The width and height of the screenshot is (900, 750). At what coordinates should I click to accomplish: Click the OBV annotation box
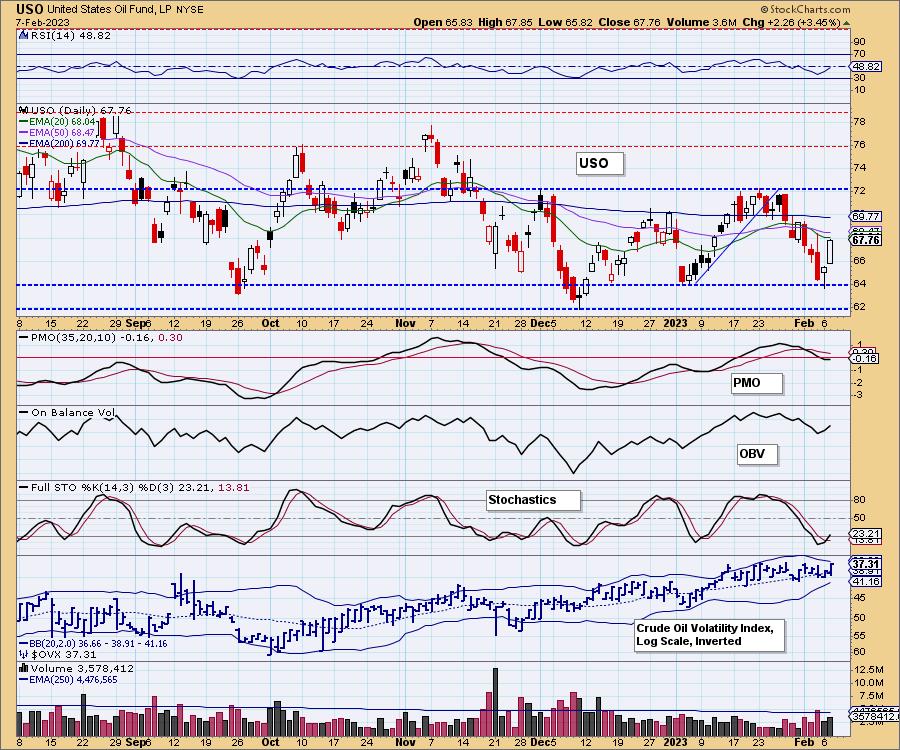[x=757, y=454]
